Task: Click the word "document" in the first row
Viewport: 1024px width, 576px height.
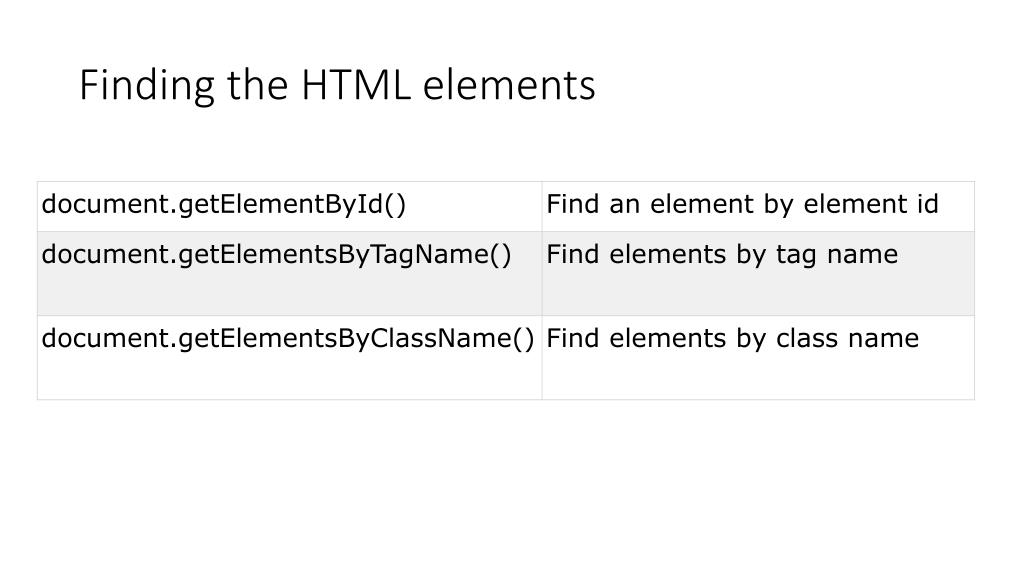Action: (x=105, y=204)
